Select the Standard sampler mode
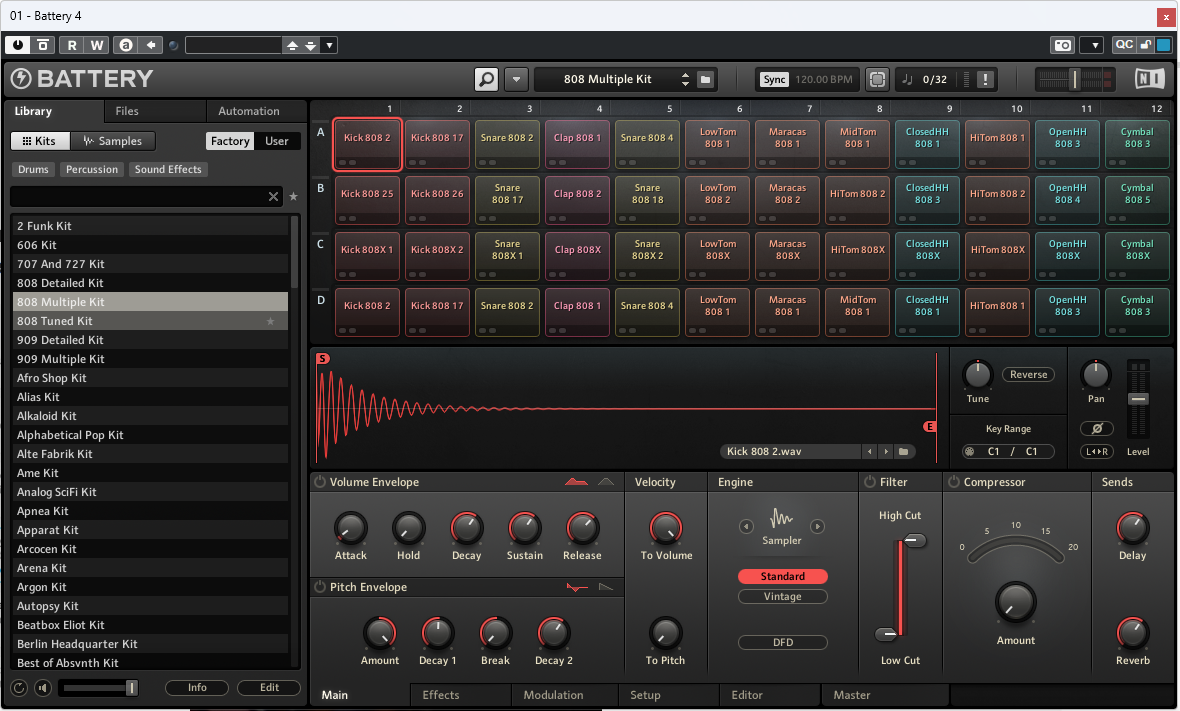1180x711 pixels. click(783, 576)
